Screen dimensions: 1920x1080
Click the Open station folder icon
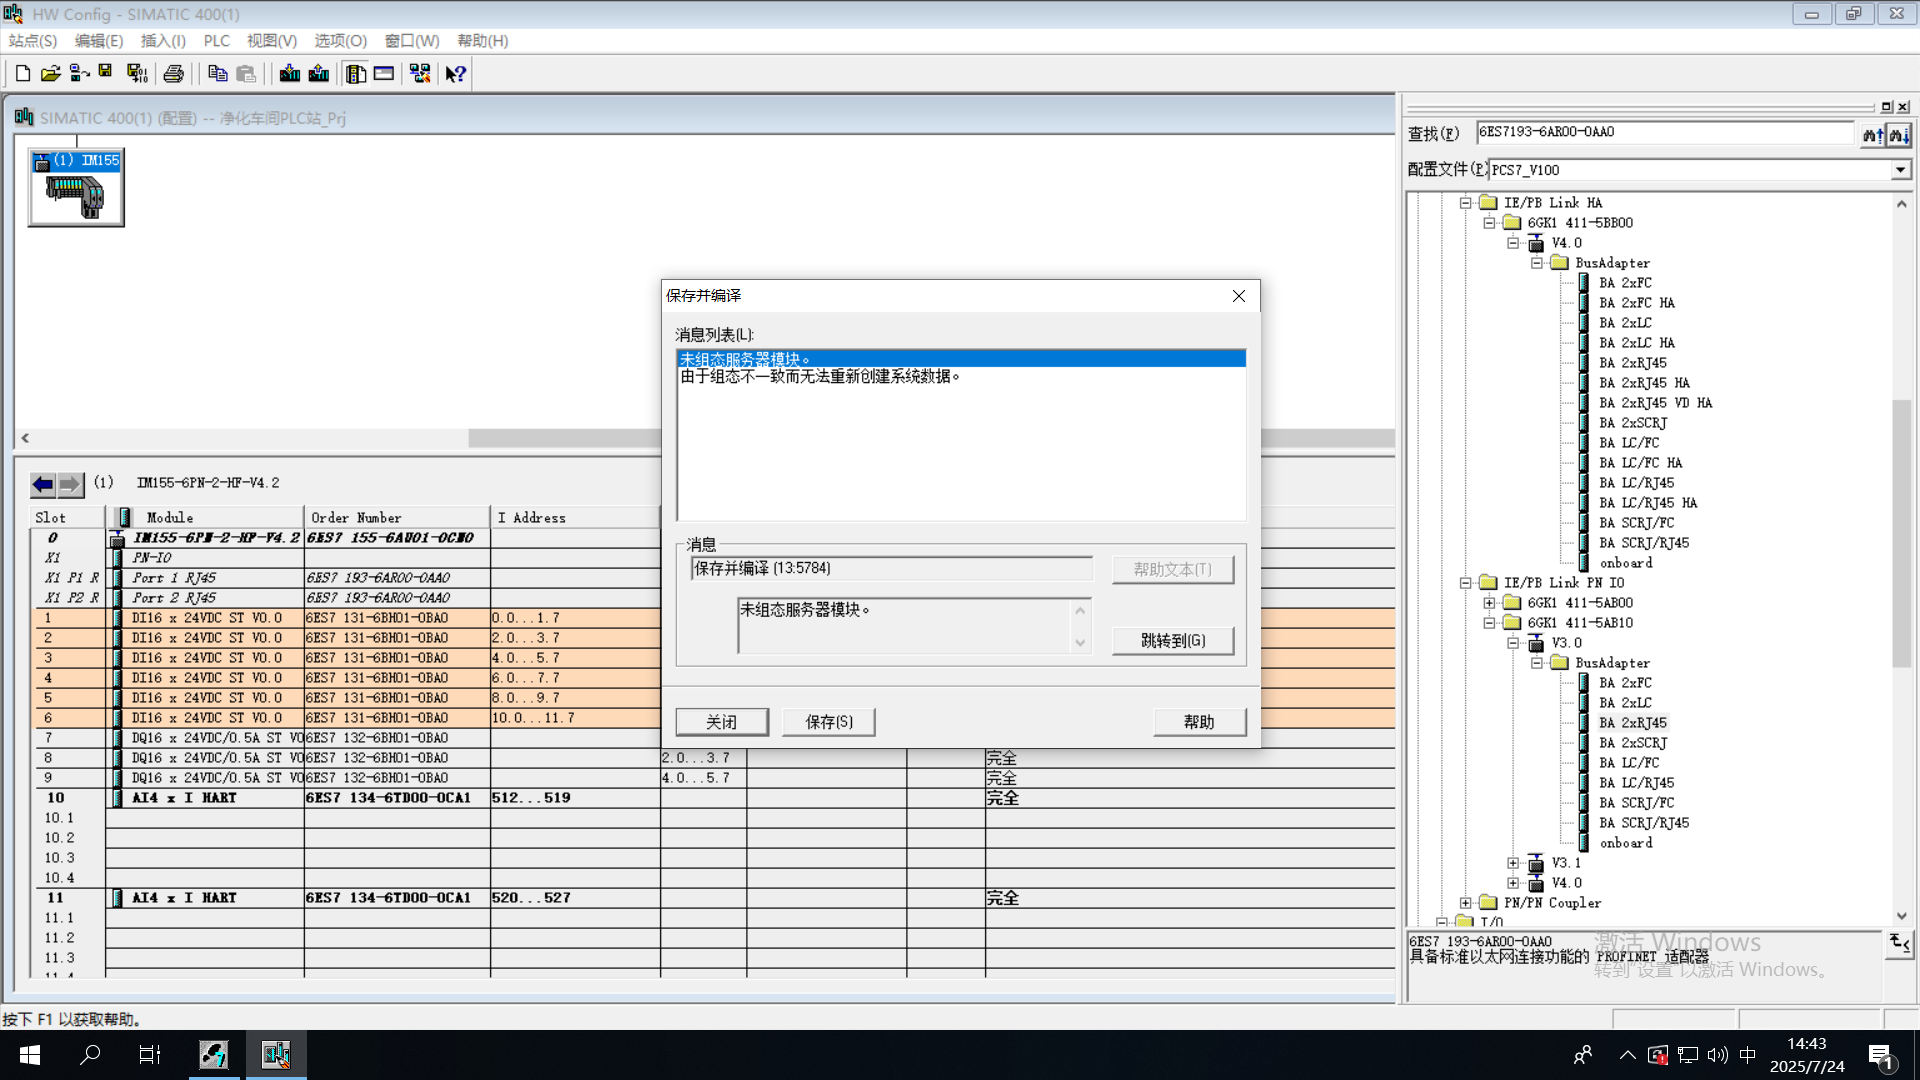(x=50, y=73)
